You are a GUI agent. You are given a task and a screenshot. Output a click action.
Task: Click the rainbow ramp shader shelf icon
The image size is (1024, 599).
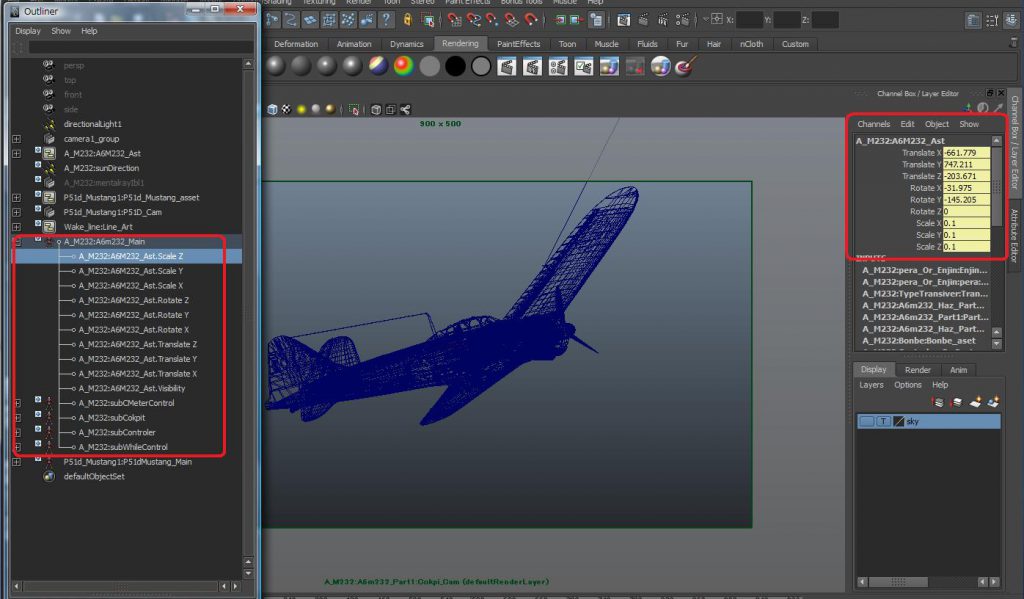tap(404, 66)
